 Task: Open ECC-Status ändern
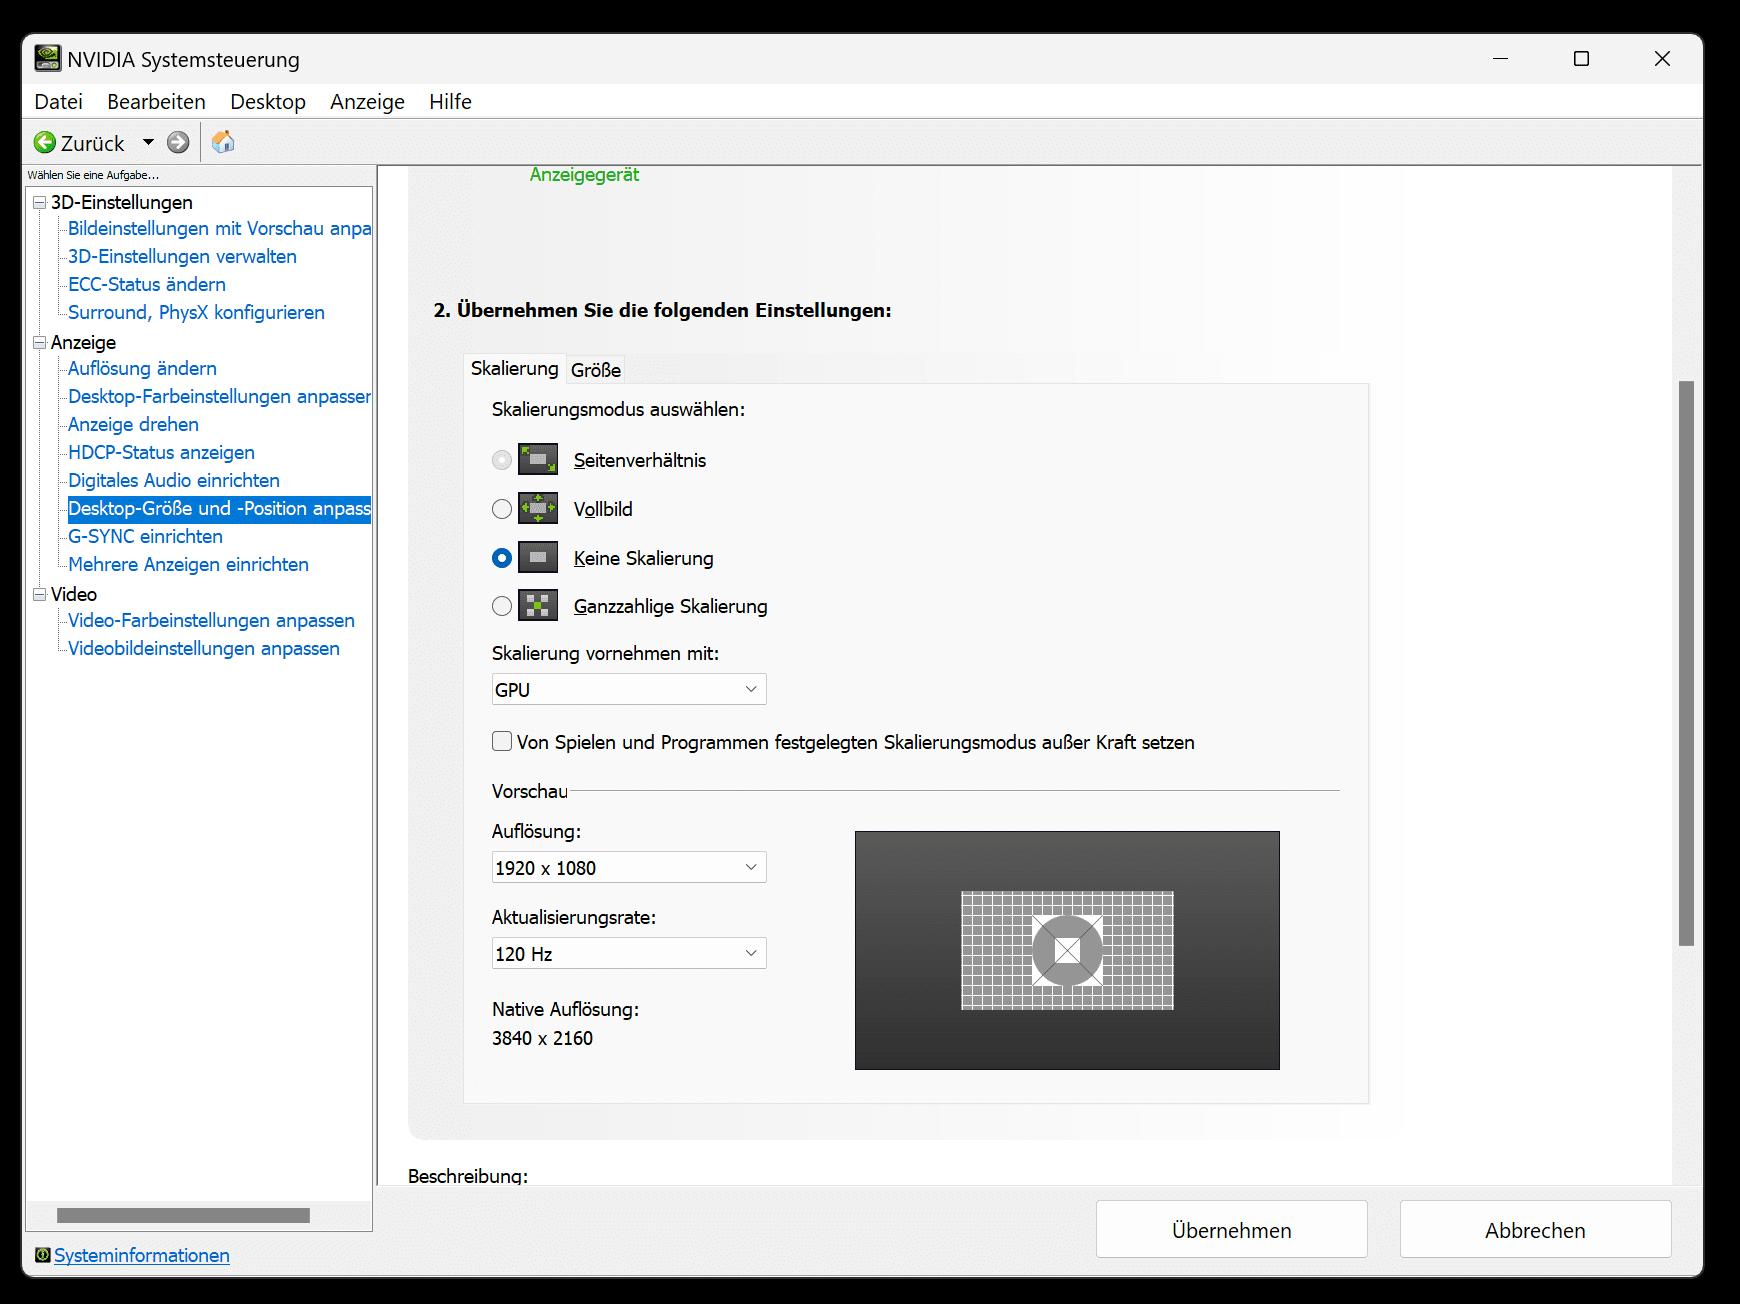(147, 284)
